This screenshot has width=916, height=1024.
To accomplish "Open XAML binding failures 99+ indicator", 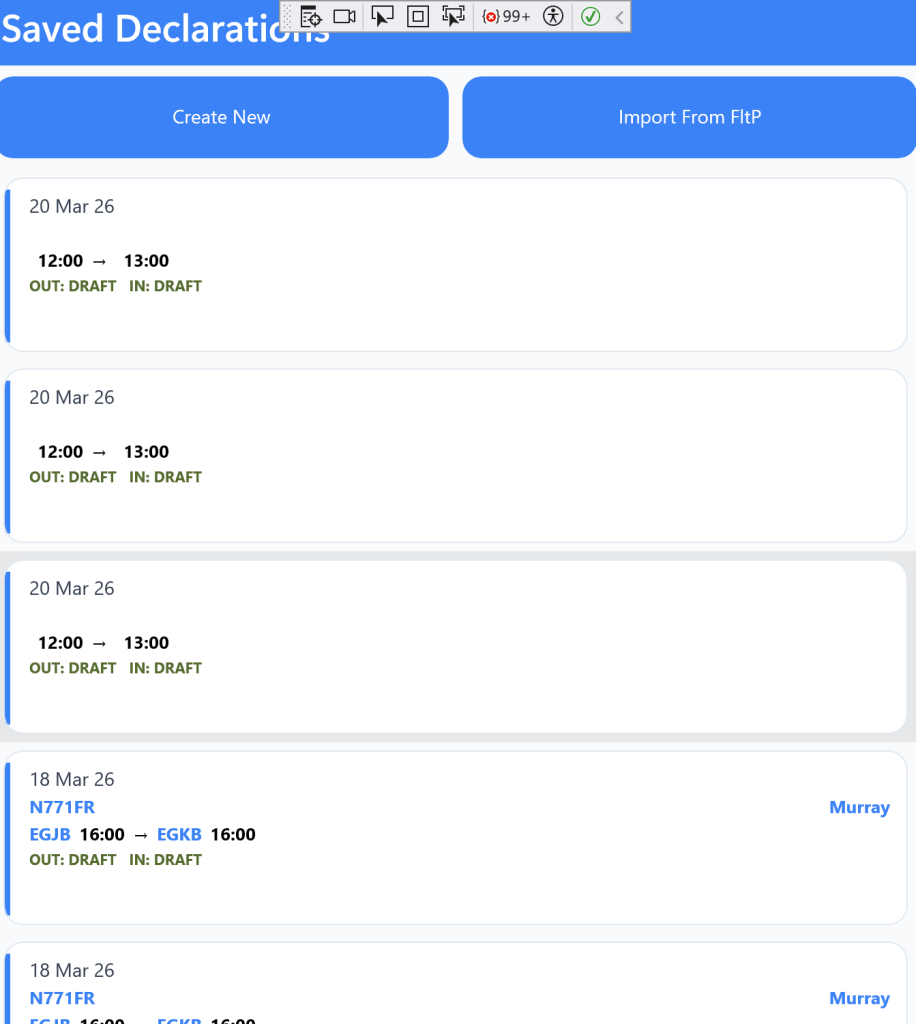I will 506,16.
